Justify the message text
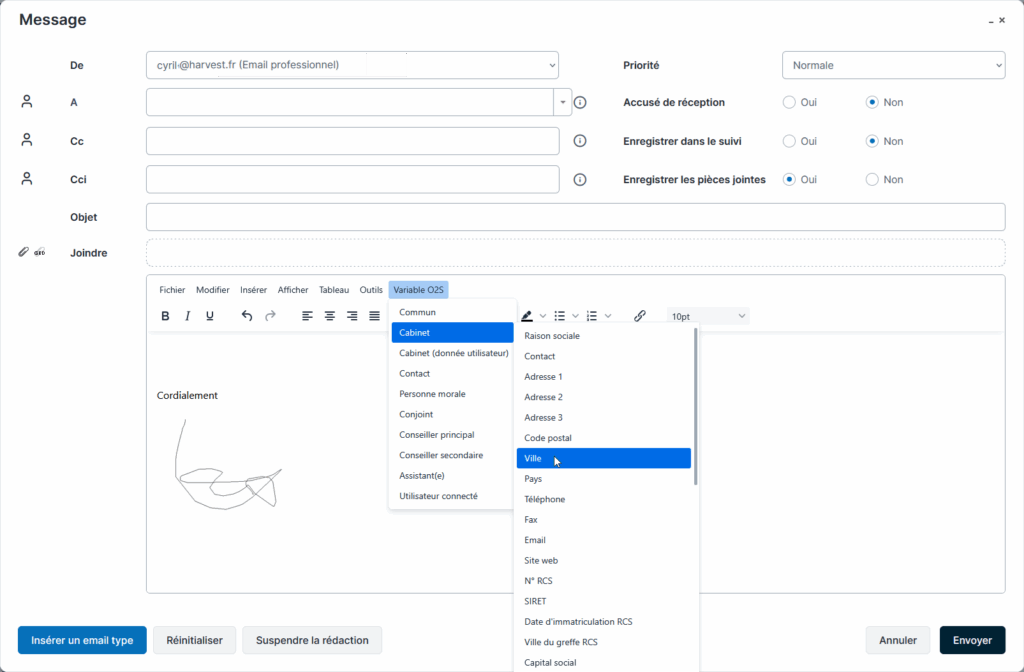The width and height of the screenshot is (1024, 672). (x=374, y=316)
